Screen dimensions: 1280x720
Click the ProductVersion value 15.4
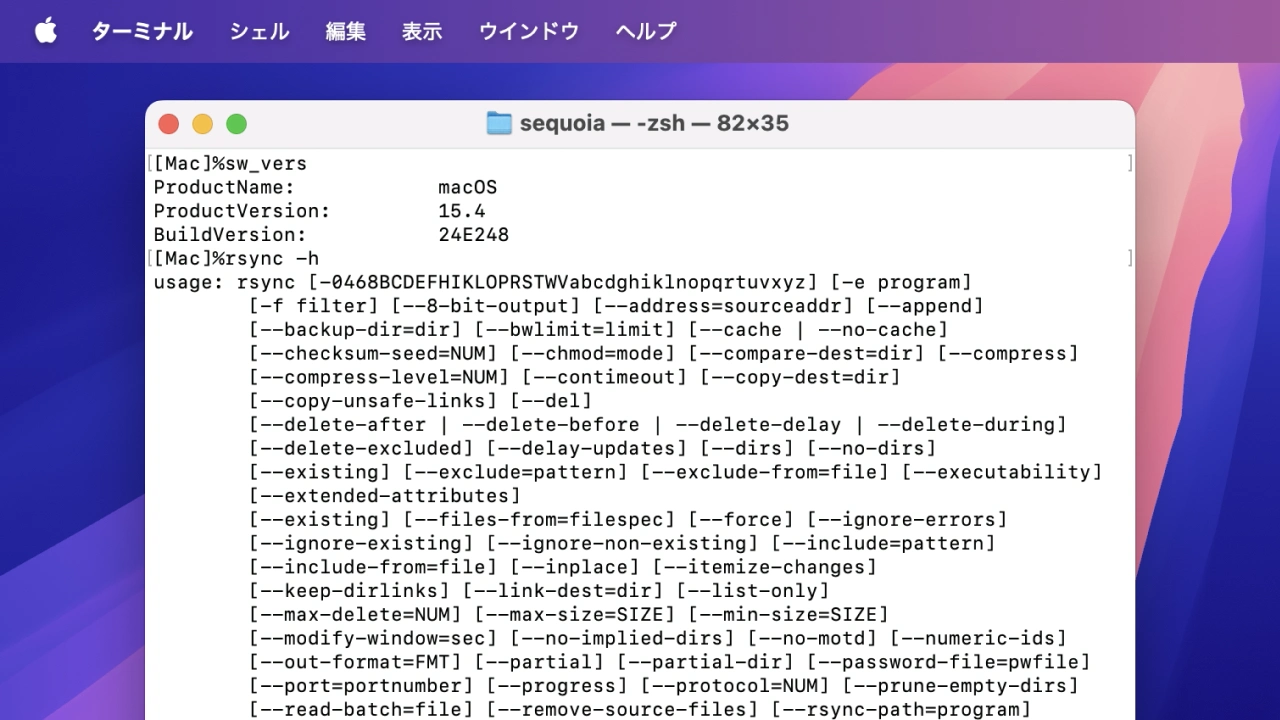461,211
